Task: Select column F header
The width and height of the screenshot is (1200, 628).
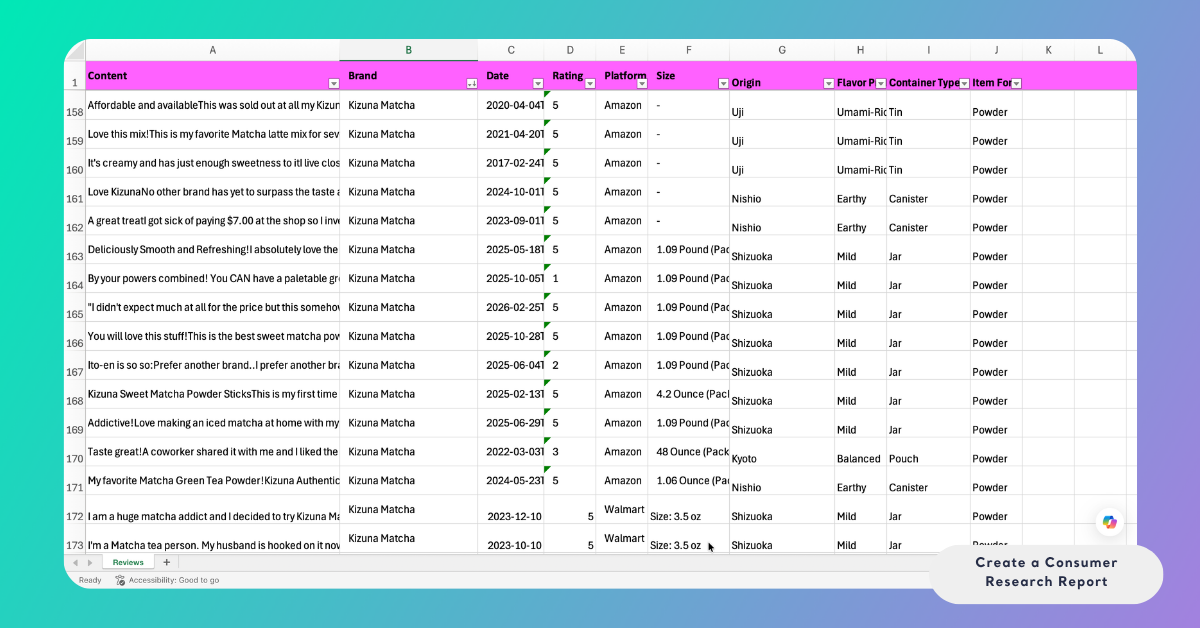Action: (689, 50)
